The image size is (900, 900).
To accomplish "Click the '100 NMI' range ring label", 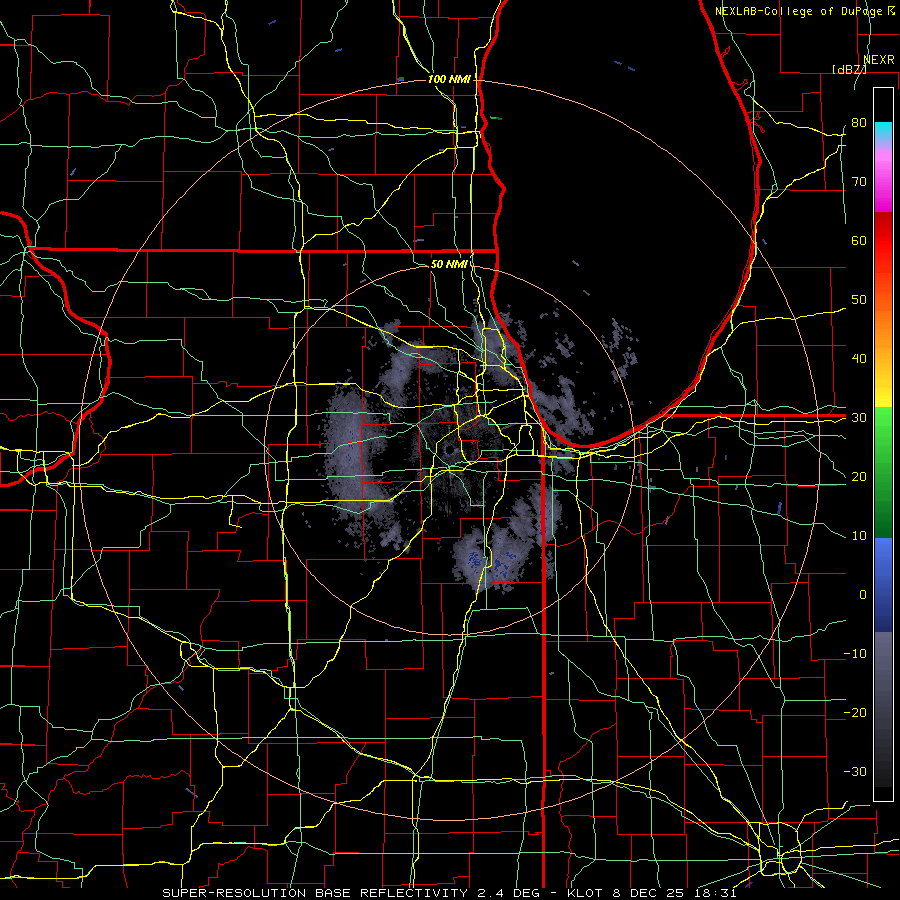I will coord(449,79).
